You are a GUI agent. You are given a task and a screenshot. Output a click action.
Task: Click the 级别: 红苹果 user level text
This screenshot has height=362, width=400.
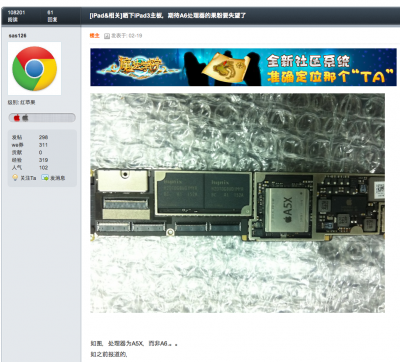pos(22,102)
